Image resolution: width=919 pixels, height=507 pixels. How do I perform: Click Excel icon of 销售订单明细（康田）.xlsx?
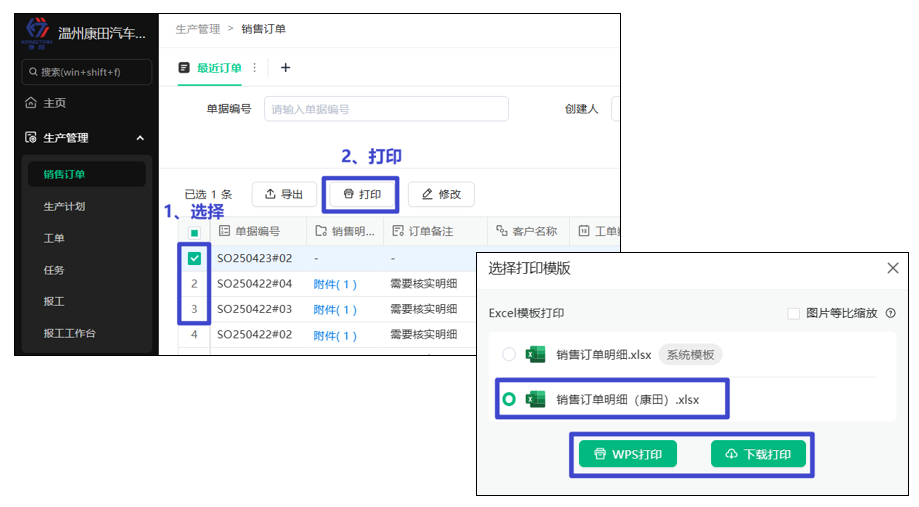pos(536,399)
